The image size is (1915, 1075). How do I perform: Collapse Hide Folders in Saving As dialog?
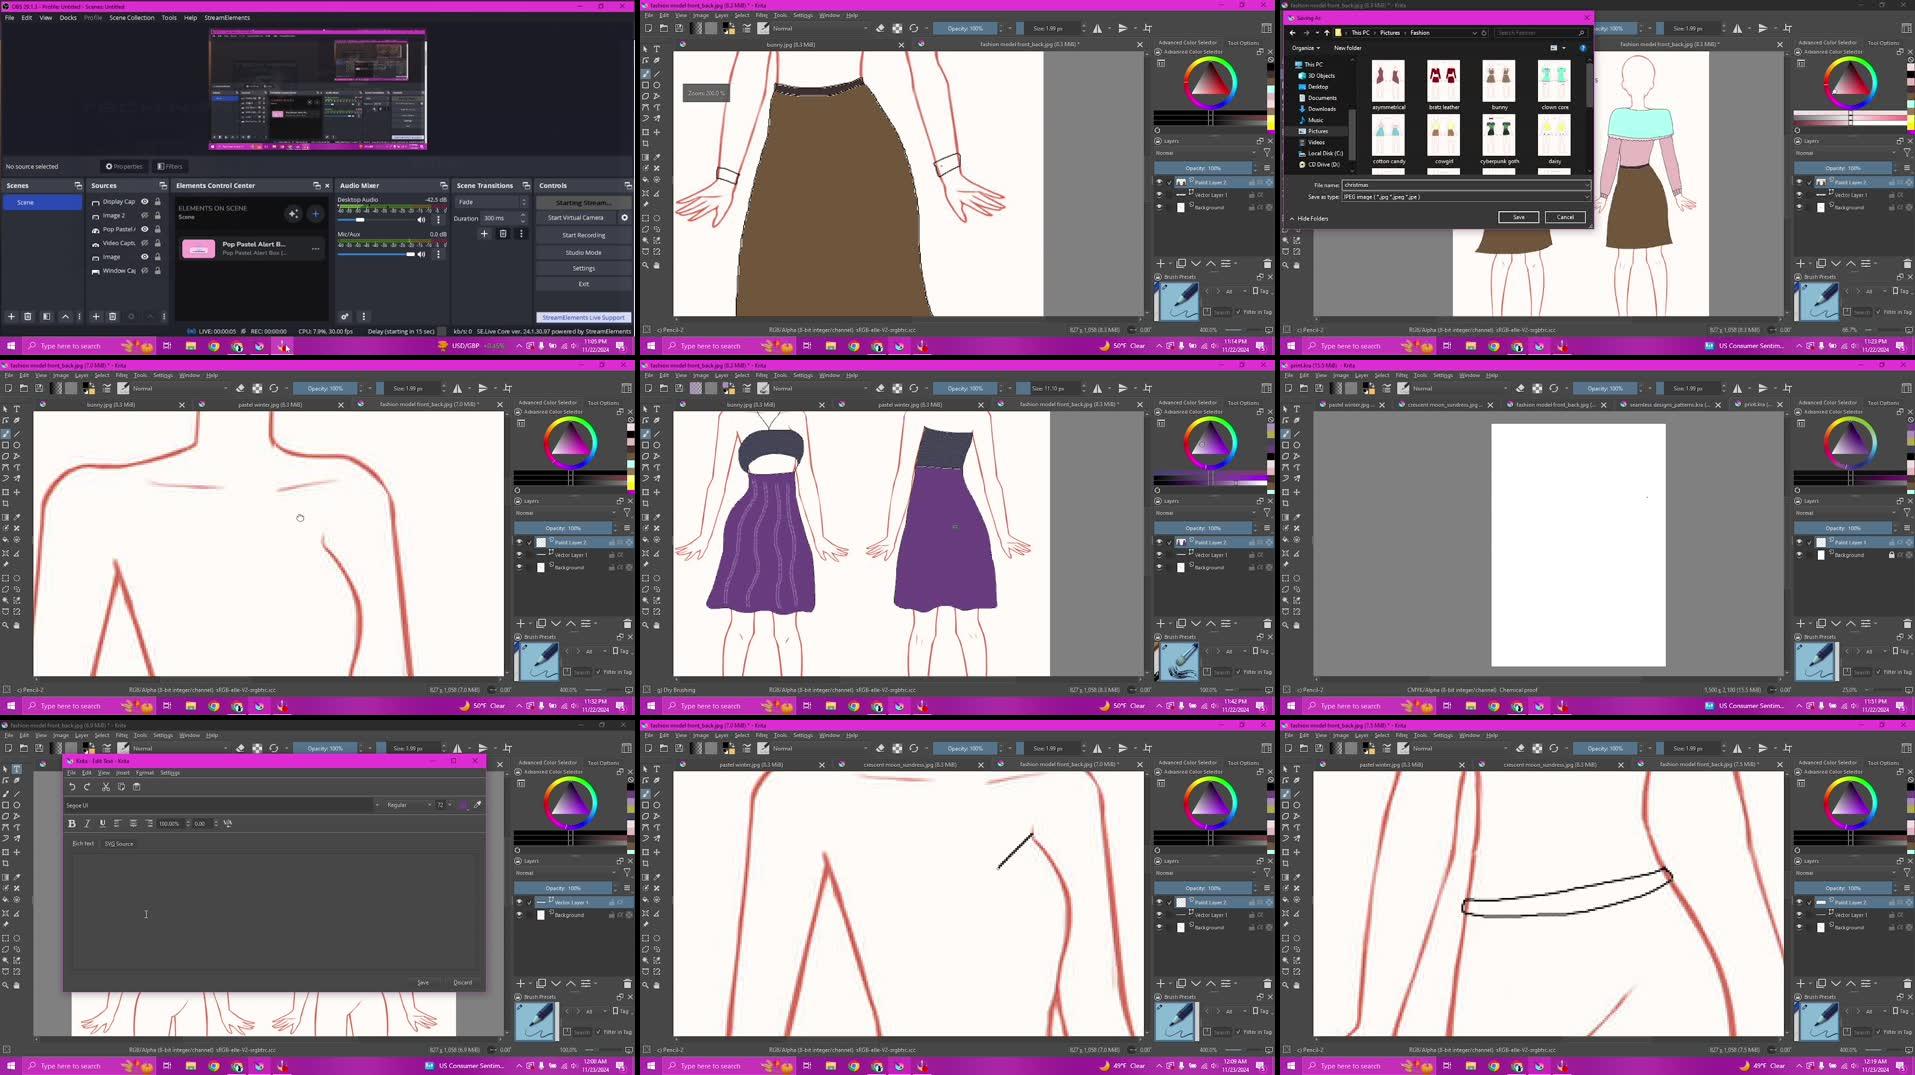point(1310,218)
